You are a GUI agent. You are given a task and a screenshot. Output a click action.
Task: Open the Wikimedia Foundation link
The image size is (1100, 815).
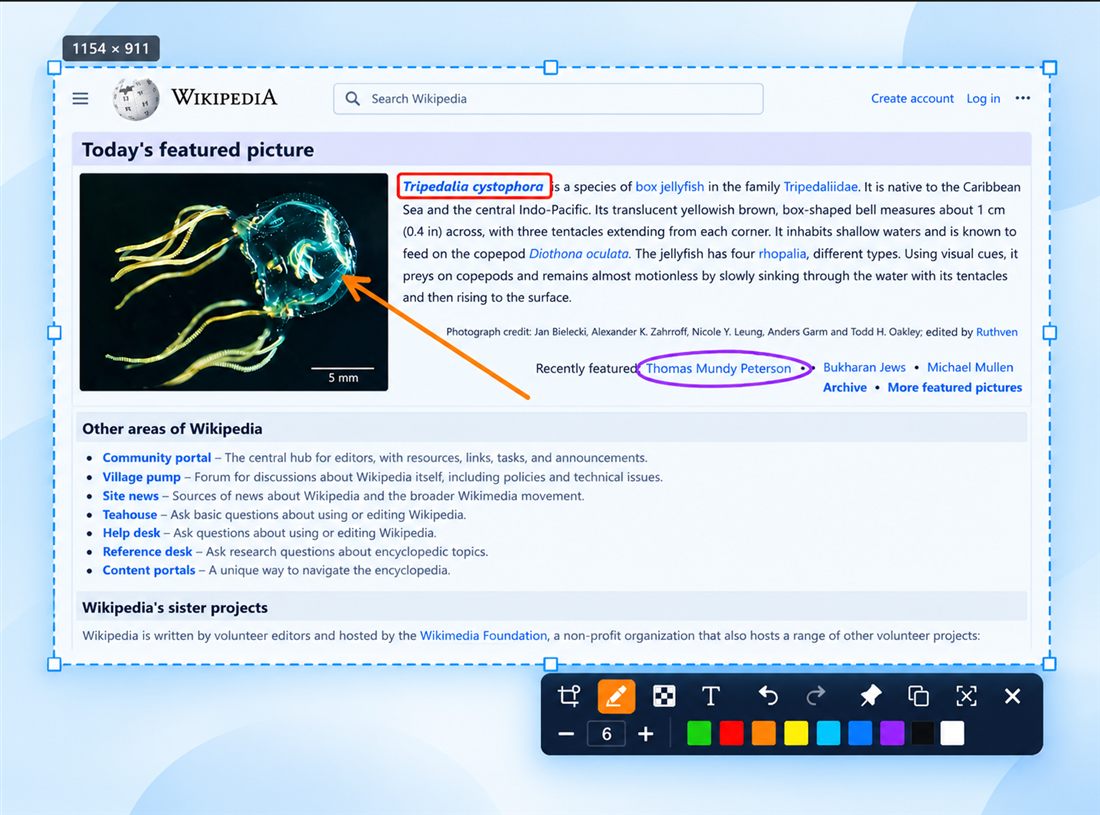pos(483,635)
